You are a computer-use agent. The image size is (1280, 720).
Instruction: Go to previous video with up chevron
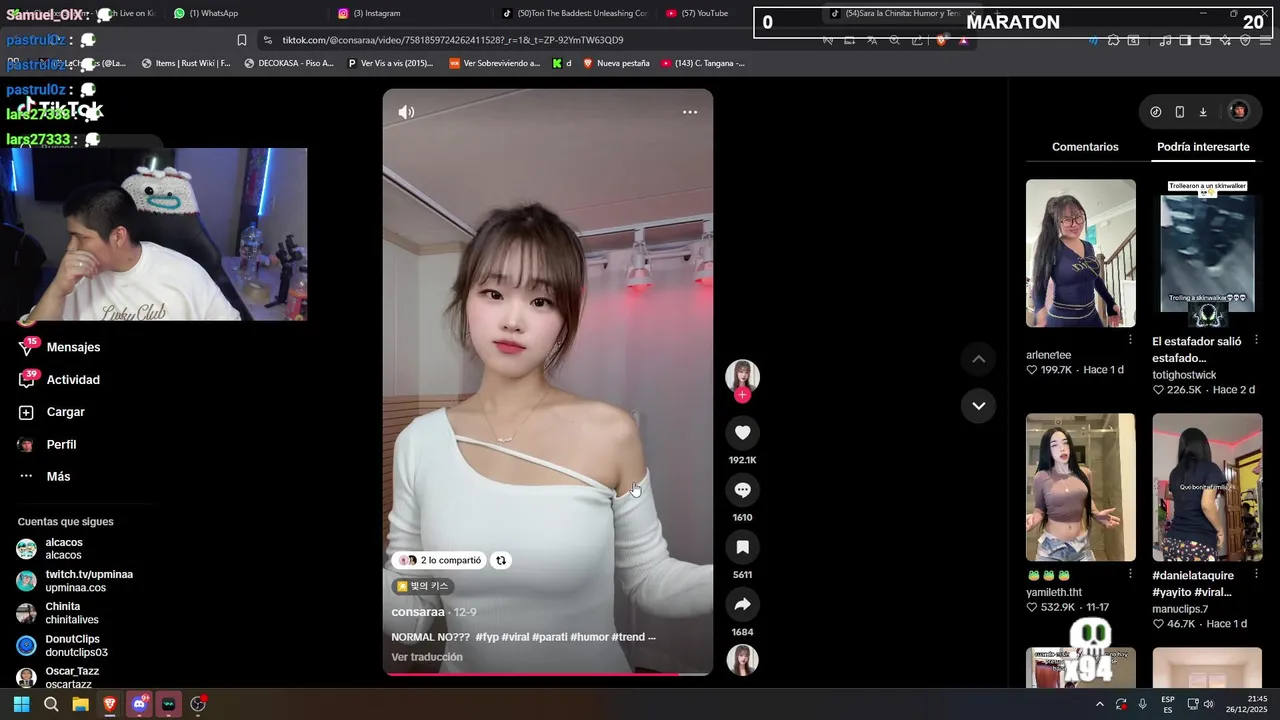[x=979, y=359]
